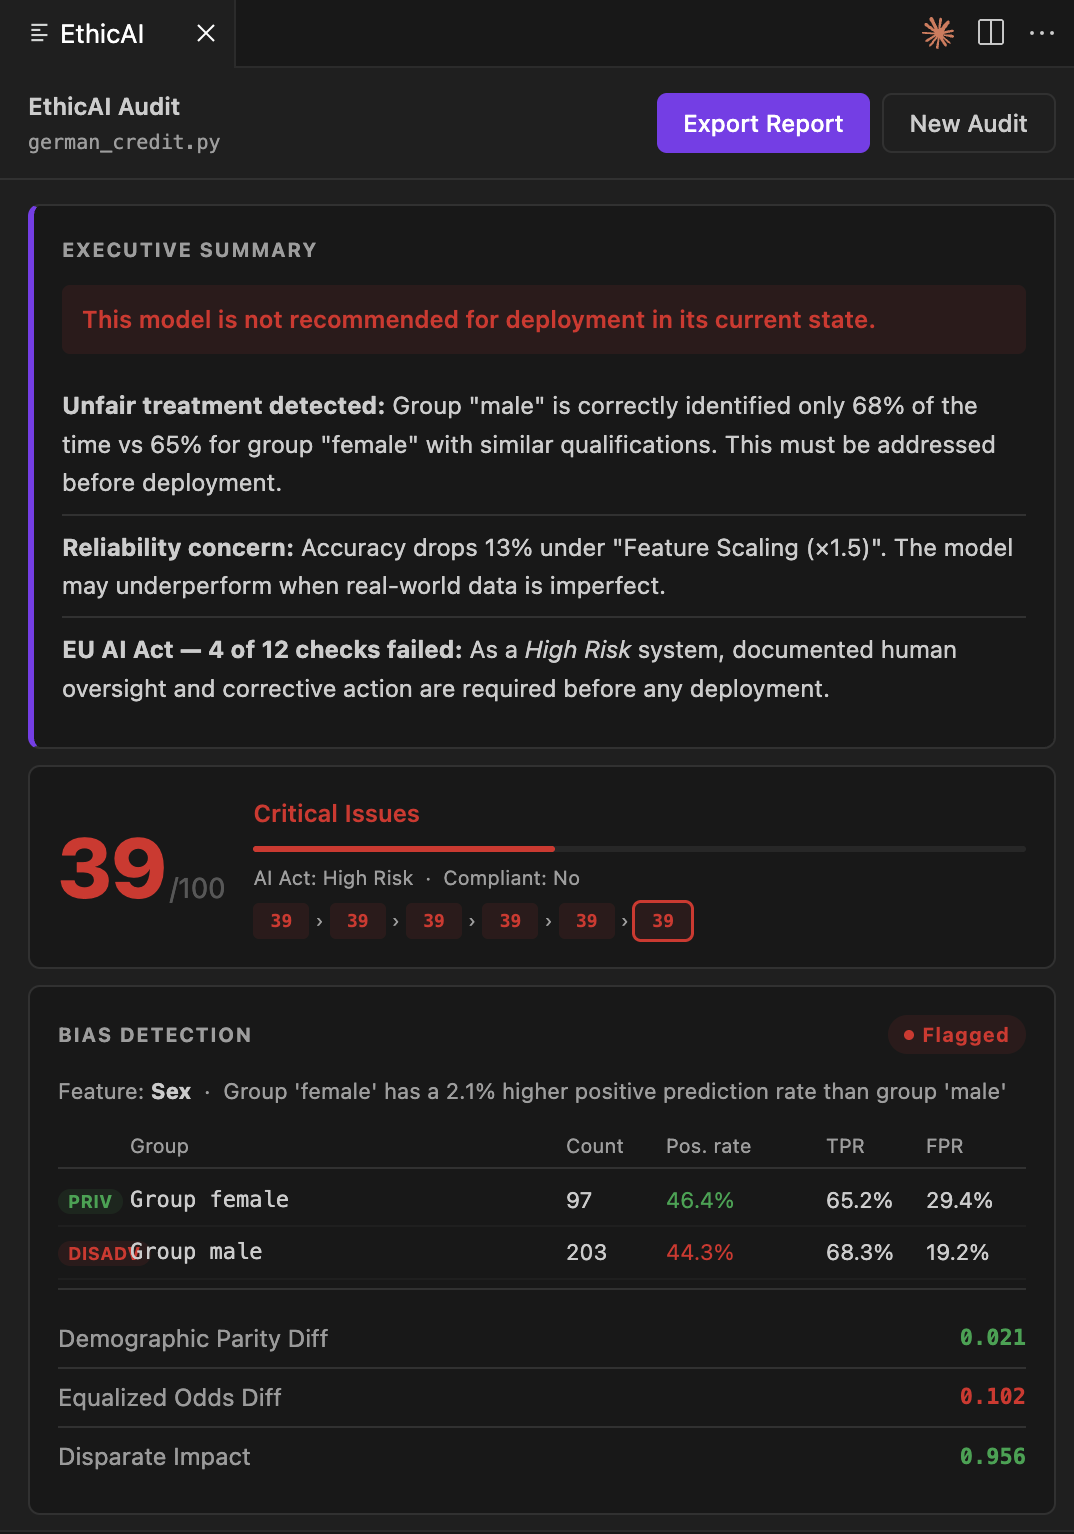This screenshot has height=1534, width=1074.
Task: Click the Disparate Impact value 0.956
Action: tap(992, 1456)
